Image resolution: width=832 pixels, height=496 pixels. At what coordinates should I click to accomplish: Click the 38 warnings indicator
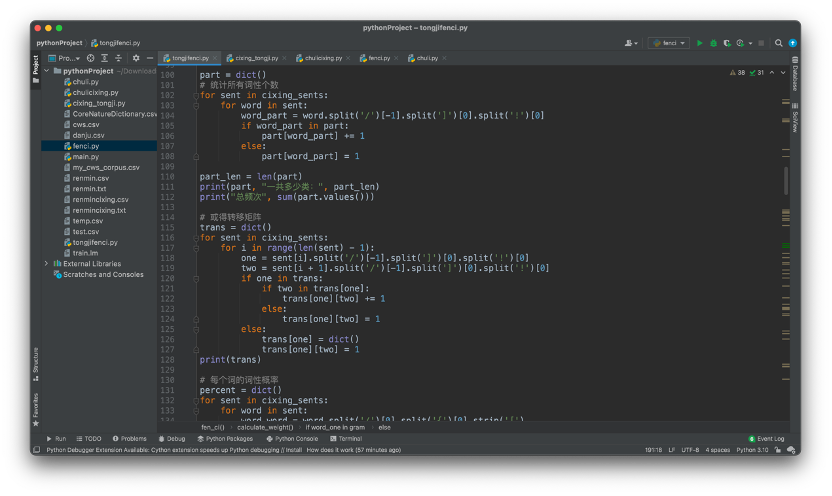[738, 73]
